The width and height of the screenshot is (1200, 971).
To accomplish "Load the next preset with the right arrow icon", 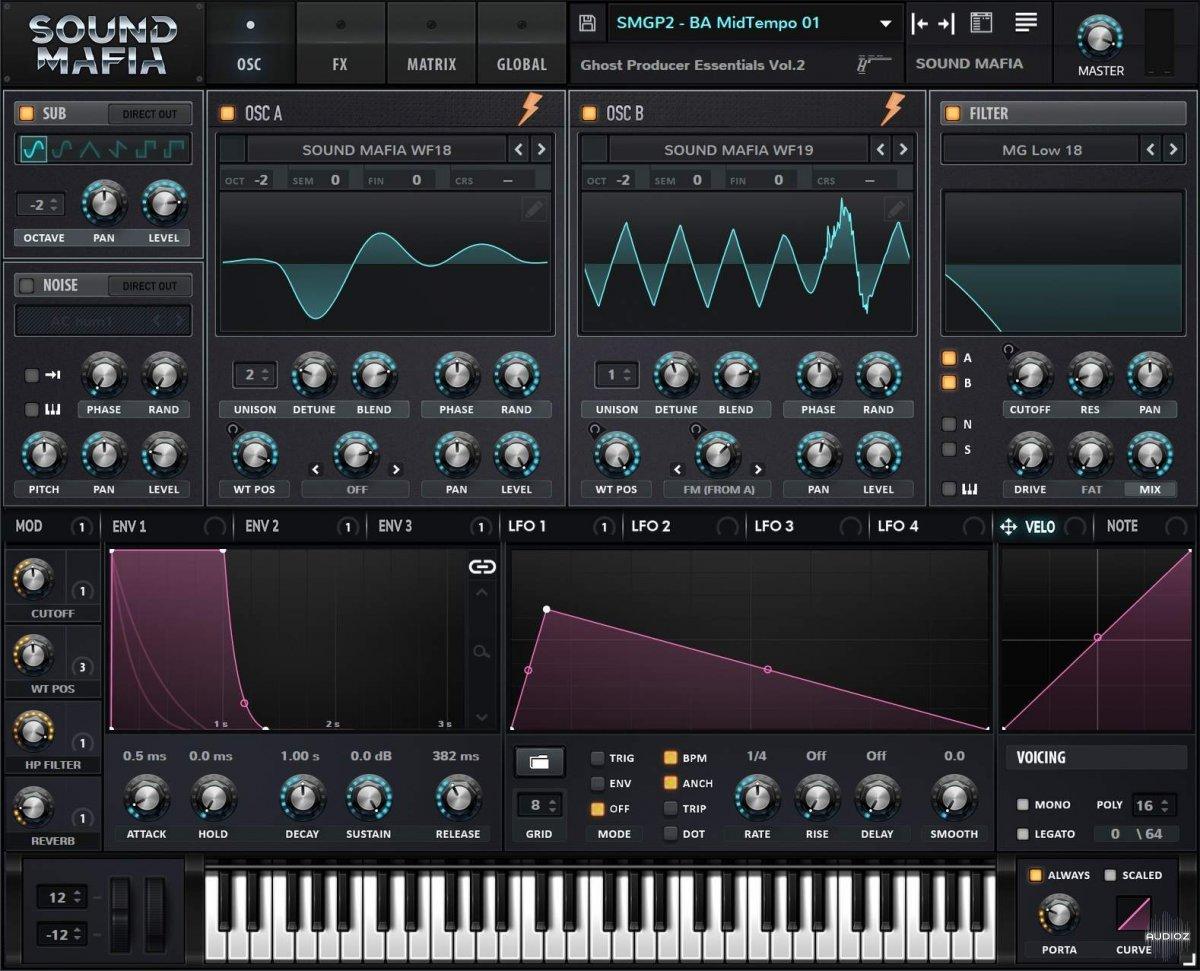I will pyautogui.click(x=946, y=23).
